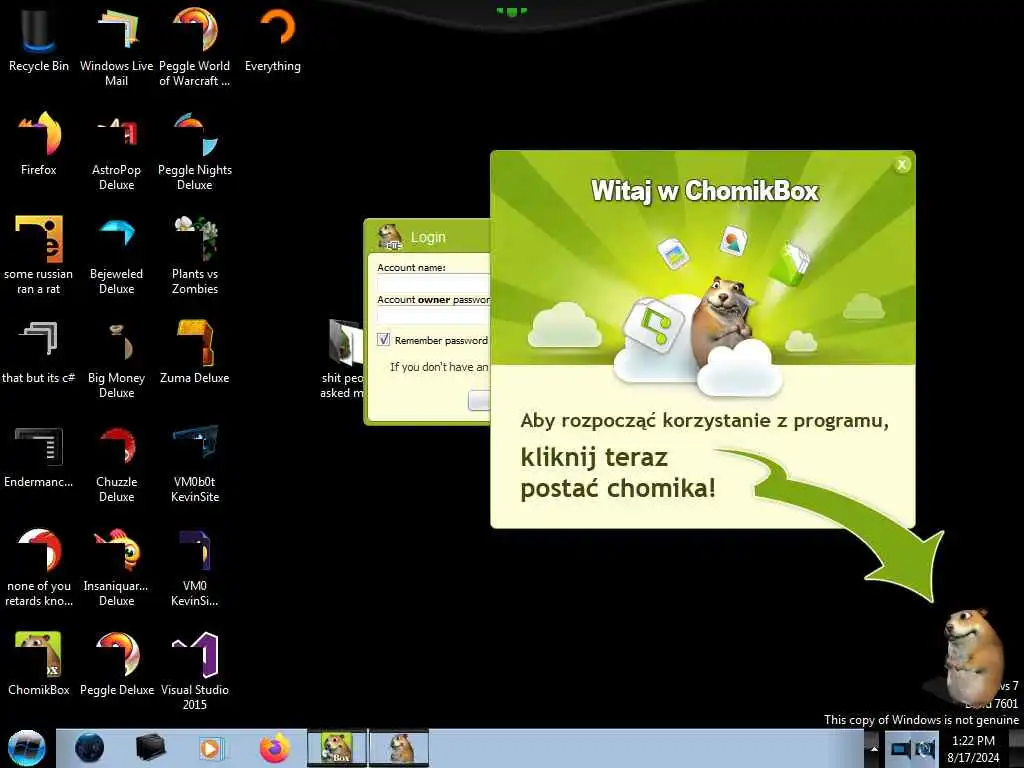Select the Firefox desktop icon
1024x768 pixels.
(39, 143)
